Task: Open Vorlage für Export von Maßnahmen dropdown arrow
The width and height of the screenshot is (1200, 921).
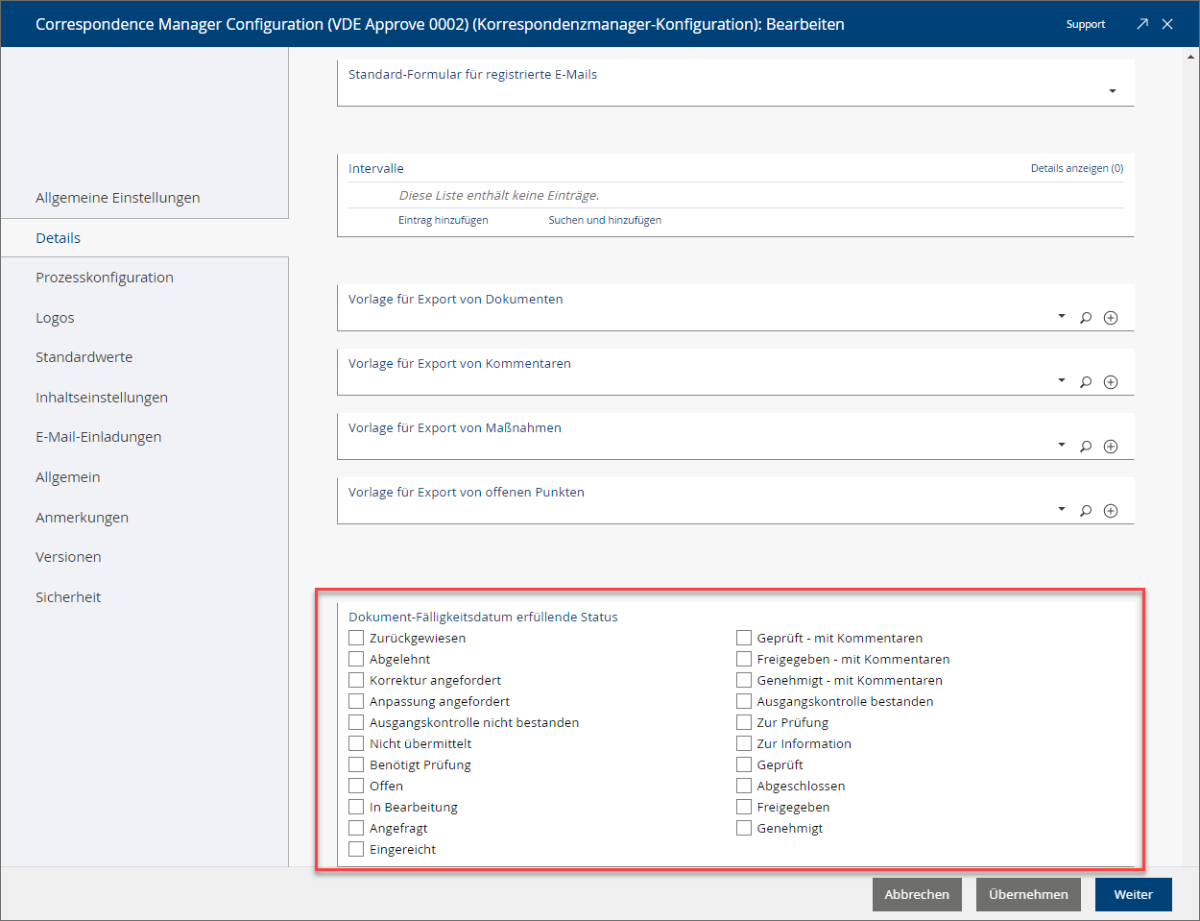Action: click(x=1061, y=446)
